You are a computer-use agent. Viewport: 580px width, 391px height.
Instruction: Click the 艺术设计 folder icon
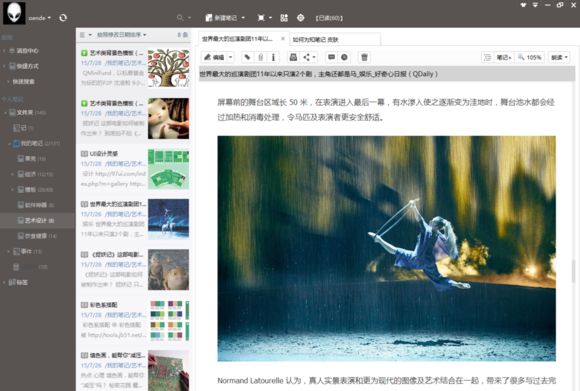(21, 220)
